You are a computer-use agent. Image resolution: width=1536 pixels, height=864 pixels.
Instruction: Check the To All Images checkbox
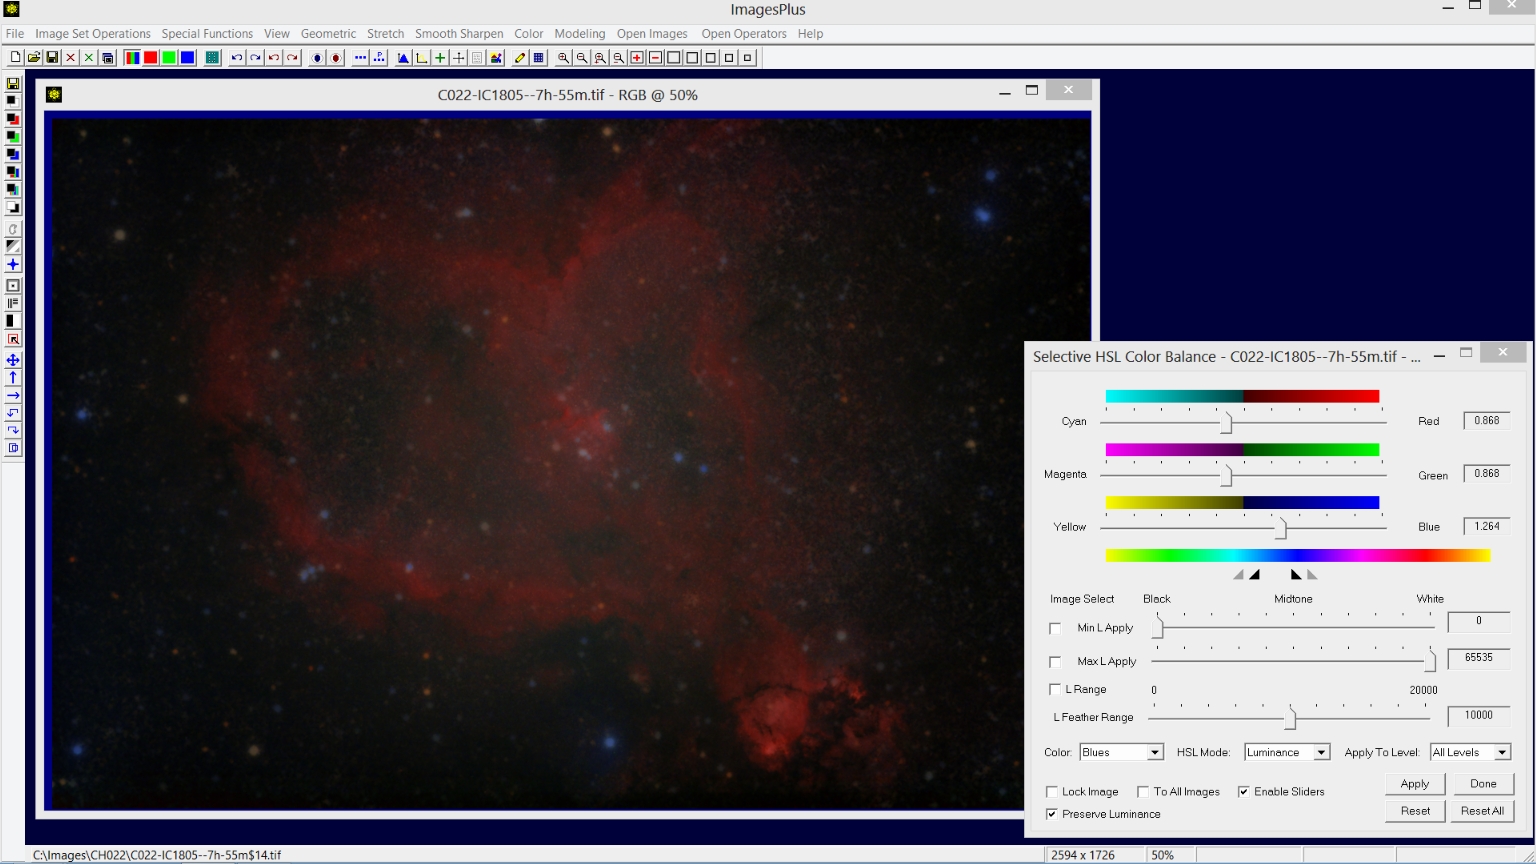(1143, 792)
